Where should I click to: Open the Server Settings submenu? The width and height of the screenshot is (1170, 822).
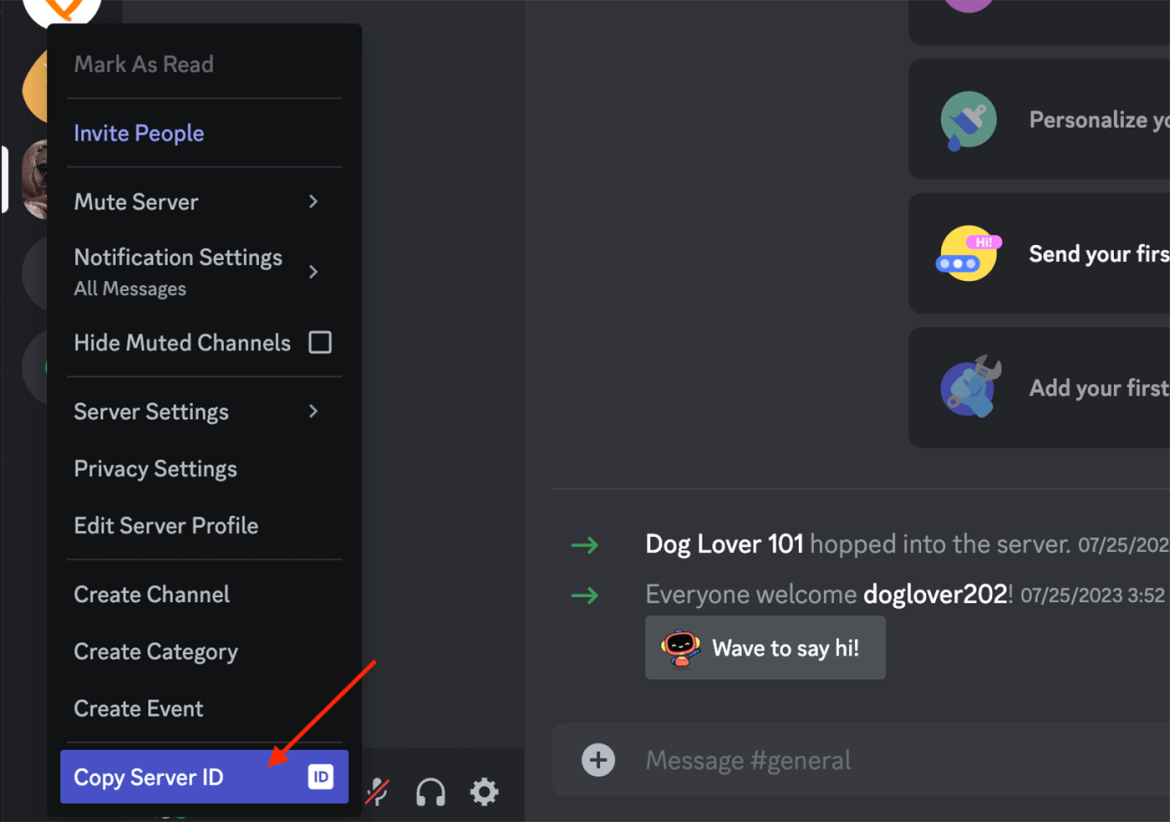click(311, 411)
